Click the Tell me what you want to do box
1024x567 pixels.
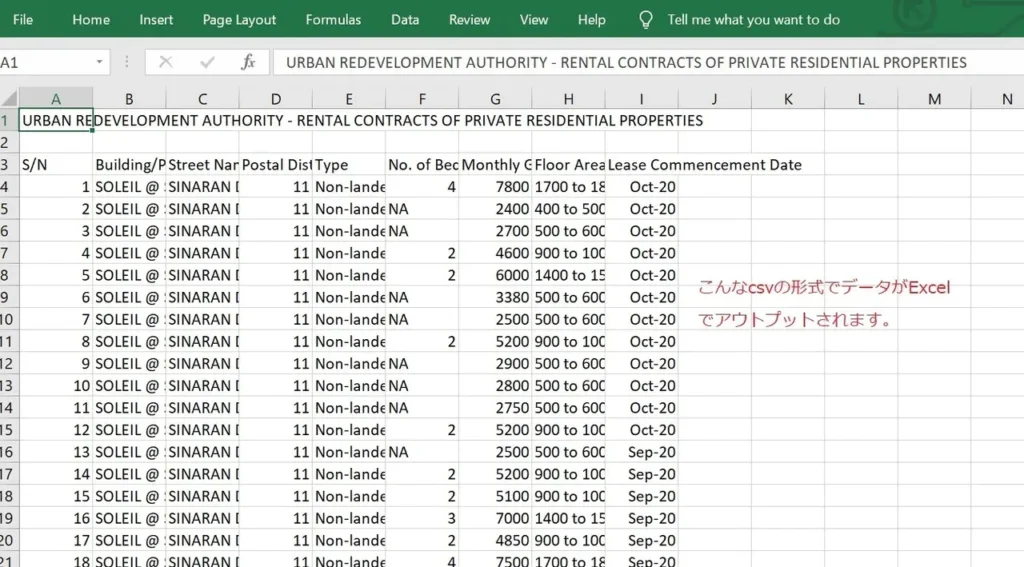753,20
